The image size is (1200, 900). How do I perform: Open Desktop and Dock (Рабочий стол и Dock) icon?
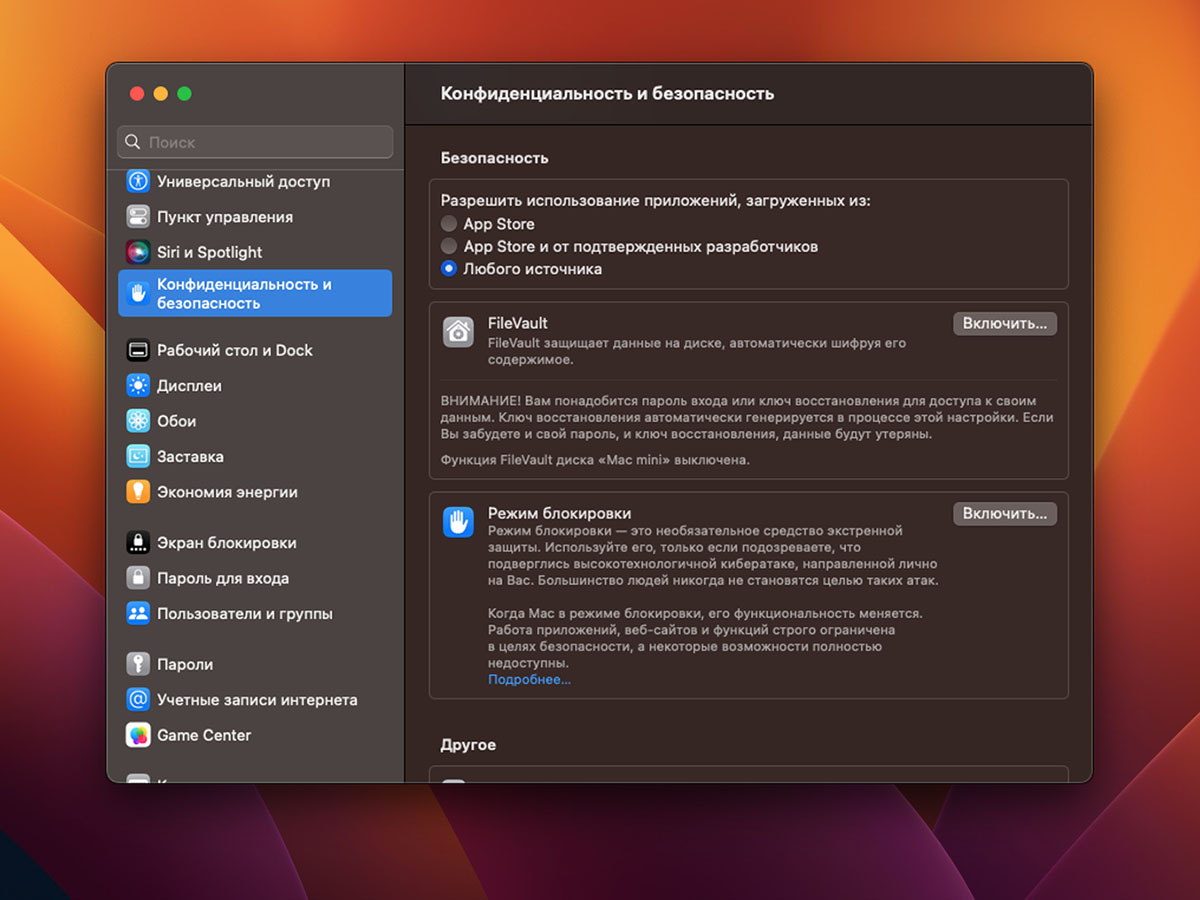(x=138, y=350)
